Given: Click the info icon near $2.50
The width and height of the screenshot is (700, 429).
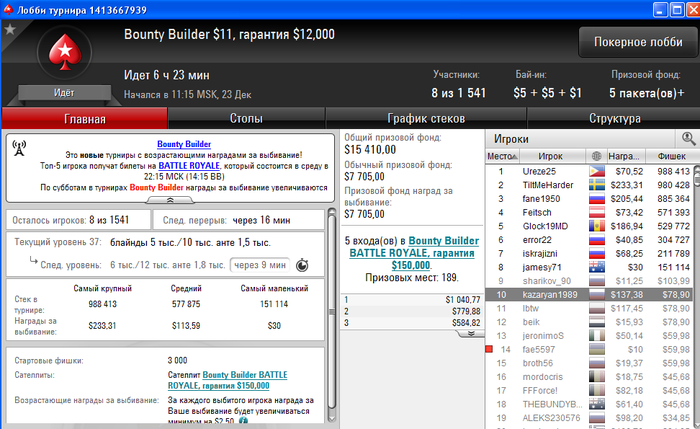Looking at the screenshot, I should pyautogui.click(x=243, y=421).
